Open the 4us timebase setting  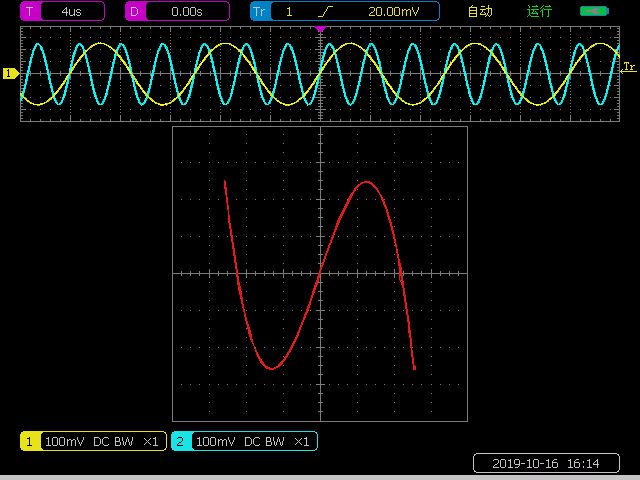(72, 12)
